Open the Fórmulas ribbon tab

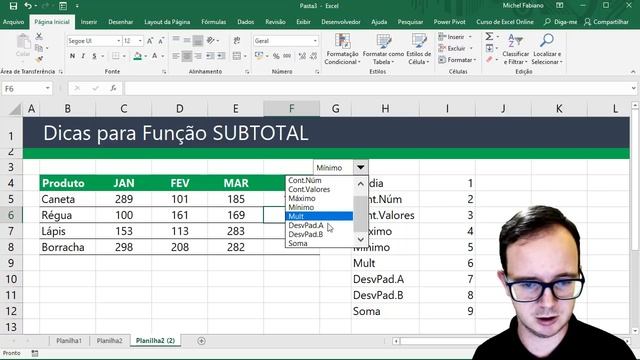tap(213, 22)
